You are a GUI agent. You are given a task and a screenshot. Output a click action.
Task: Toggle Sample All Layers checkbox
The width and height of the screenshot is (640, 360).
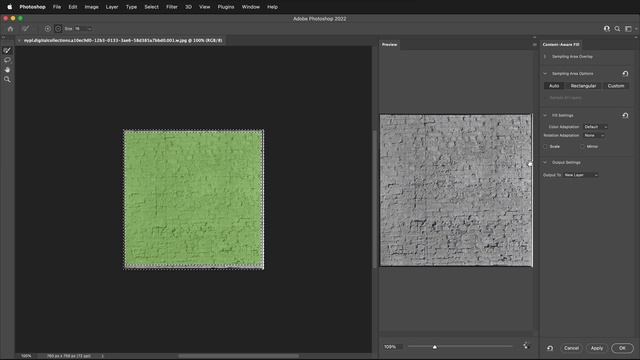[546, 98]
